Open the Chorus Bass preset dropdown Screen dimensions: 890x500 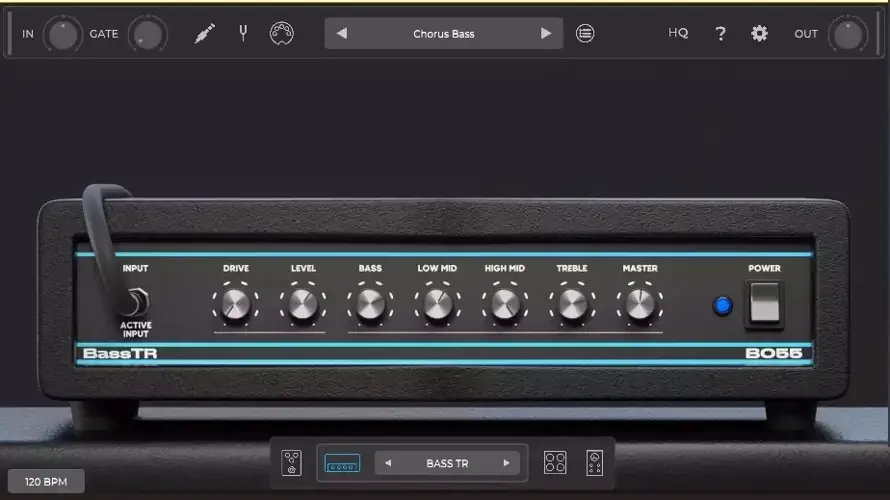(x=443, y=34)
